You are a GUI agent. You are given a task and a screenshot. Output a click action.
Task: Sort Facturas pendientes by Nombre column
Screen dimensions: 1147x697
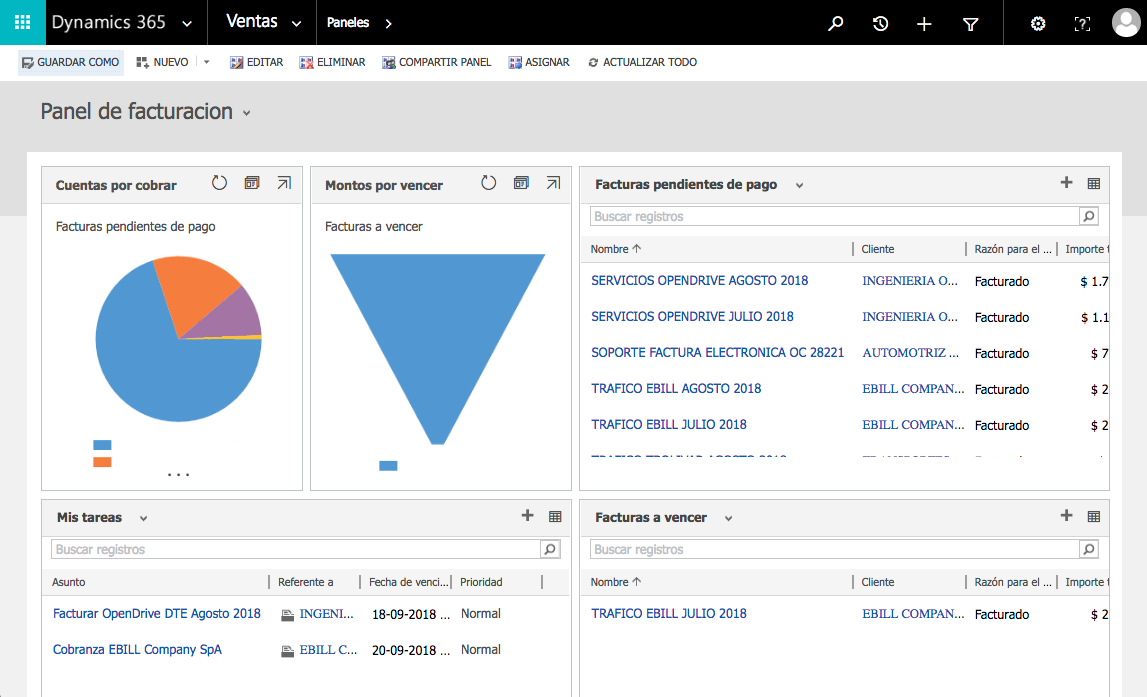[x=616, y=249]
